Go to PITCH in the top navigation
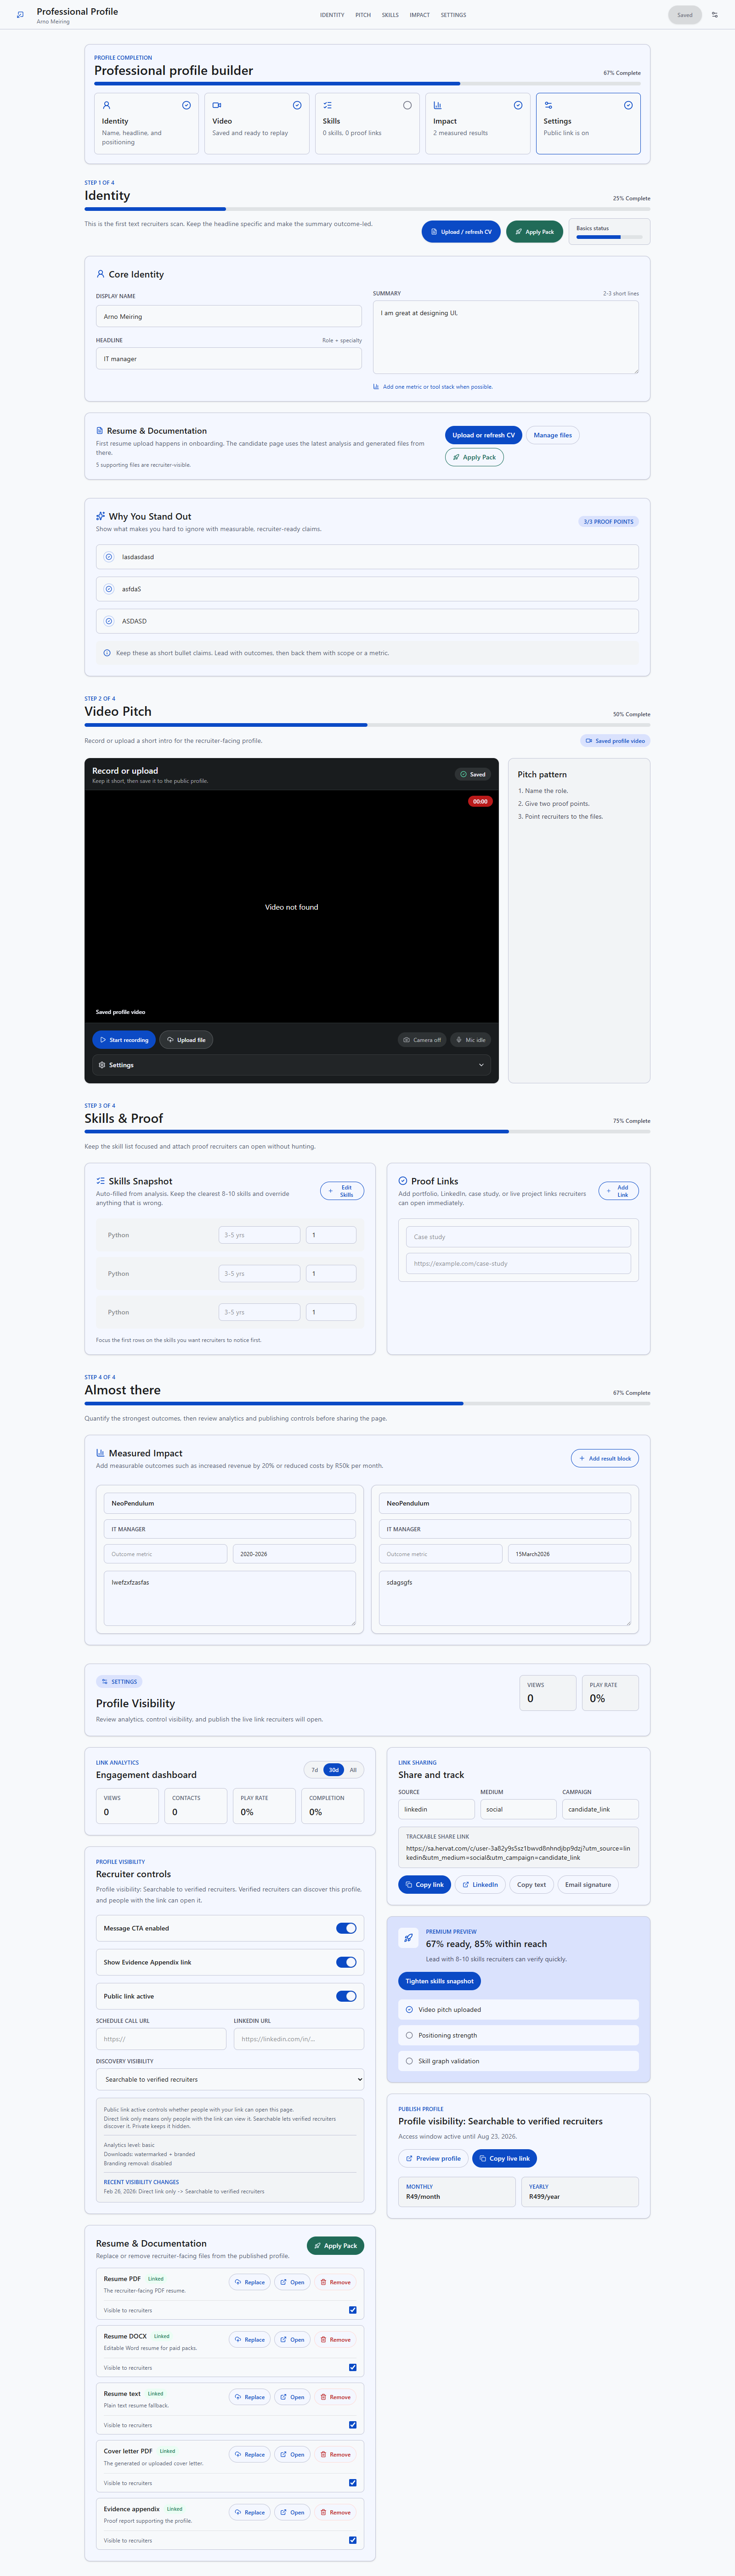Screen dimensions: 735x2576 [x=363, y=15]
